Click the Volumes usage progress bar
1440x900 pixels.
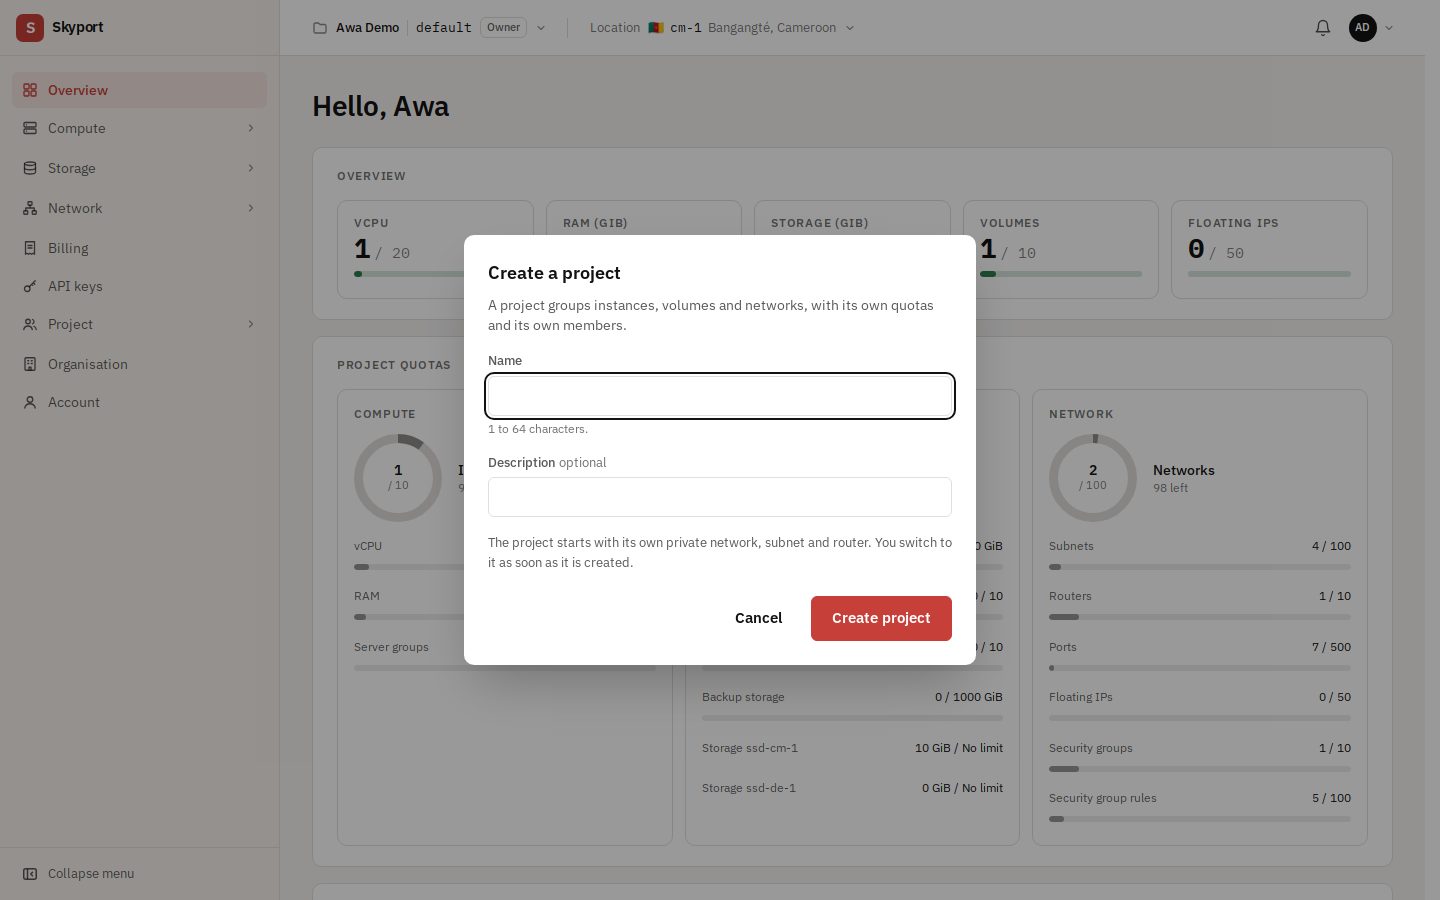(1061, 274)
